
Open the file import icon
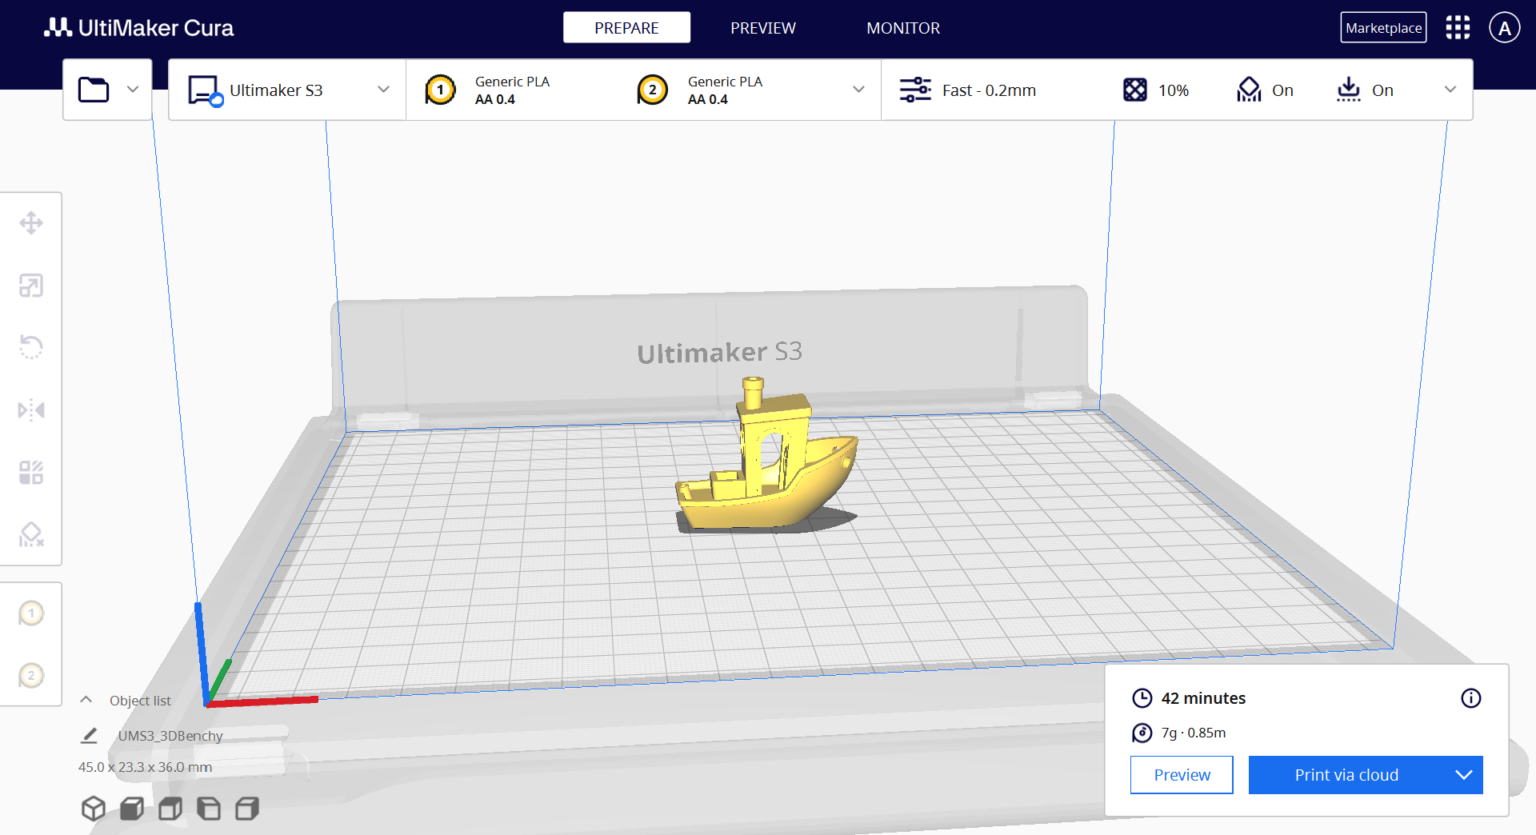tap(93, 89)
